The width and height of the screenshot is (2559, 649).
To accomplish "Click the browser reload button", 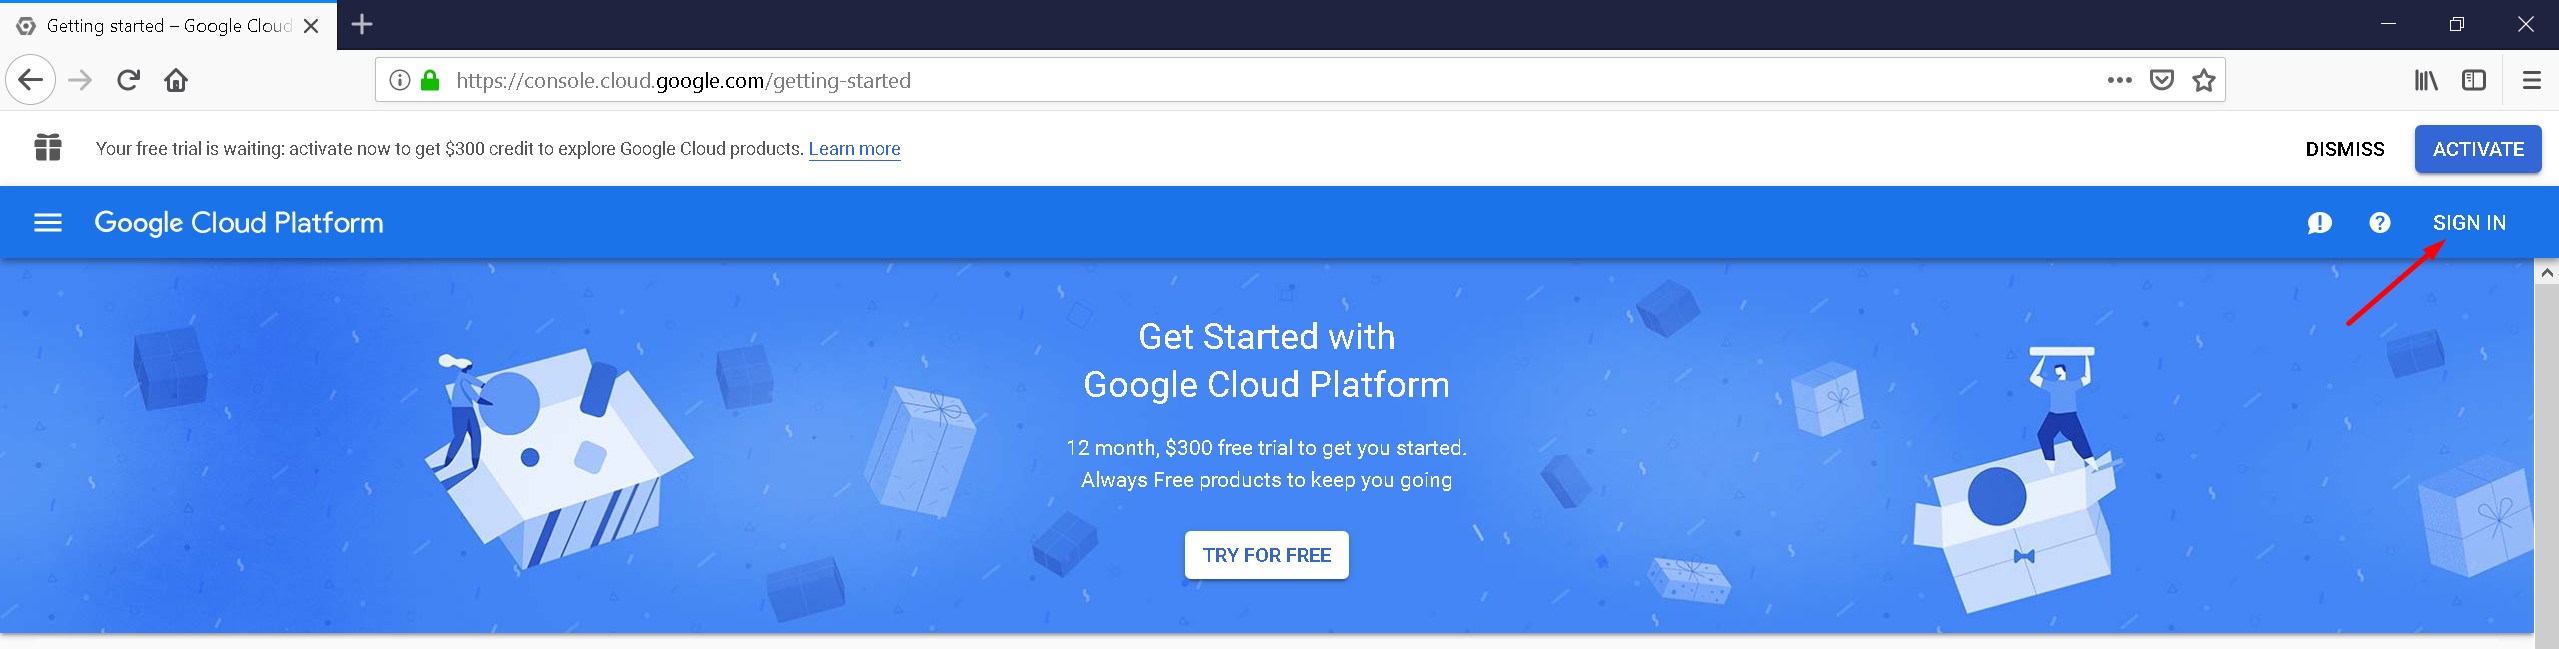I will [x=128, y=80].
